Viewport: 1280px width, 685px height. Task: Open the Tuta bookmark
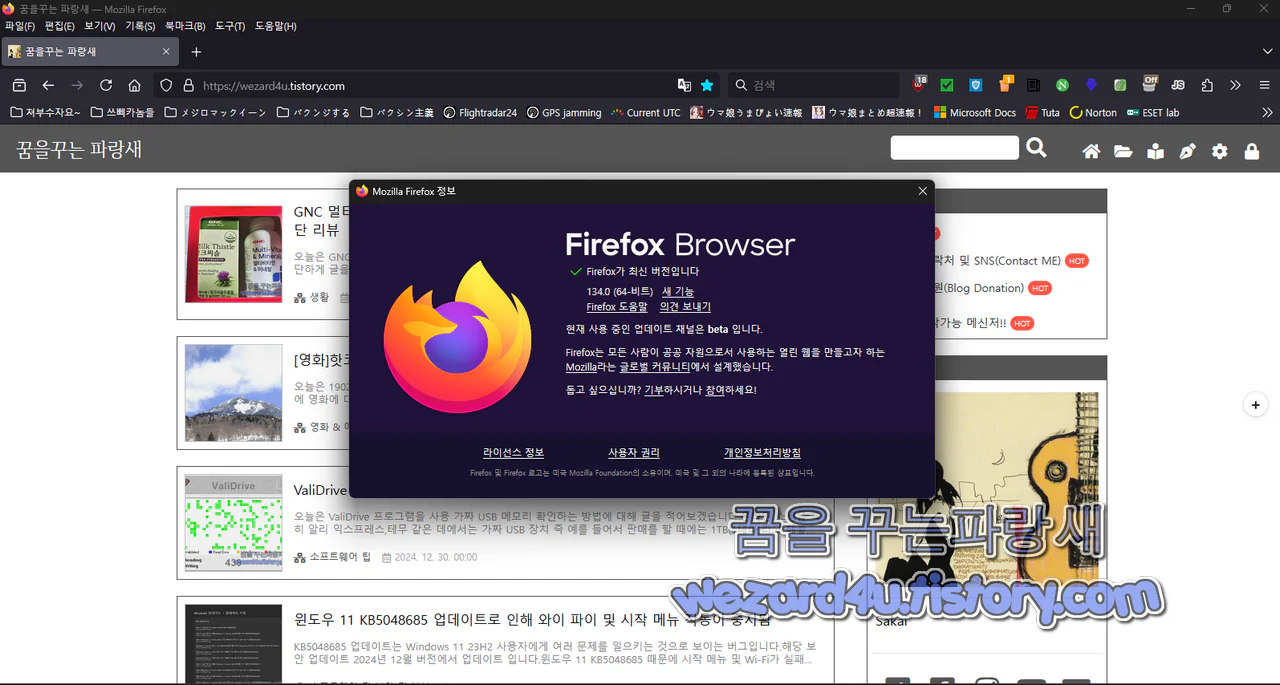[x=1042, y=113]
